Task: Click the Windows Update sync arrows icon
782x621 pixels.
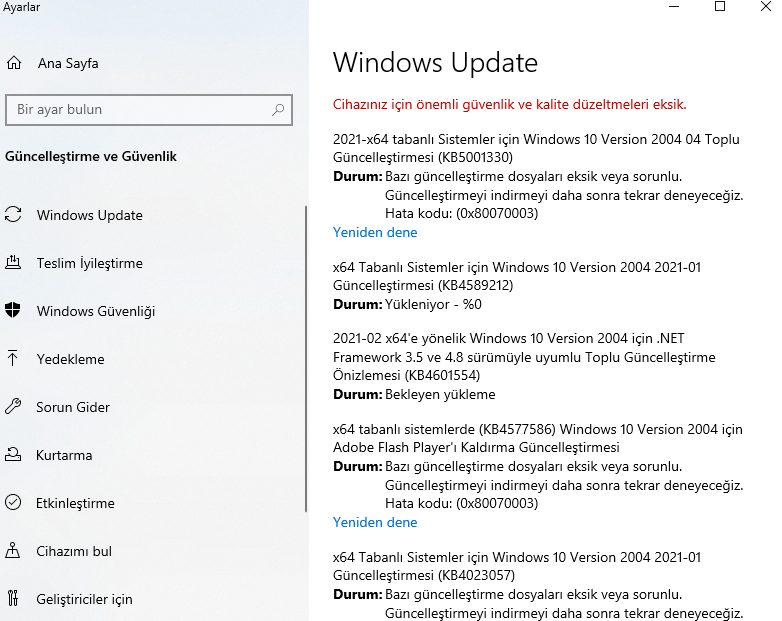Action: pos(13,214)
